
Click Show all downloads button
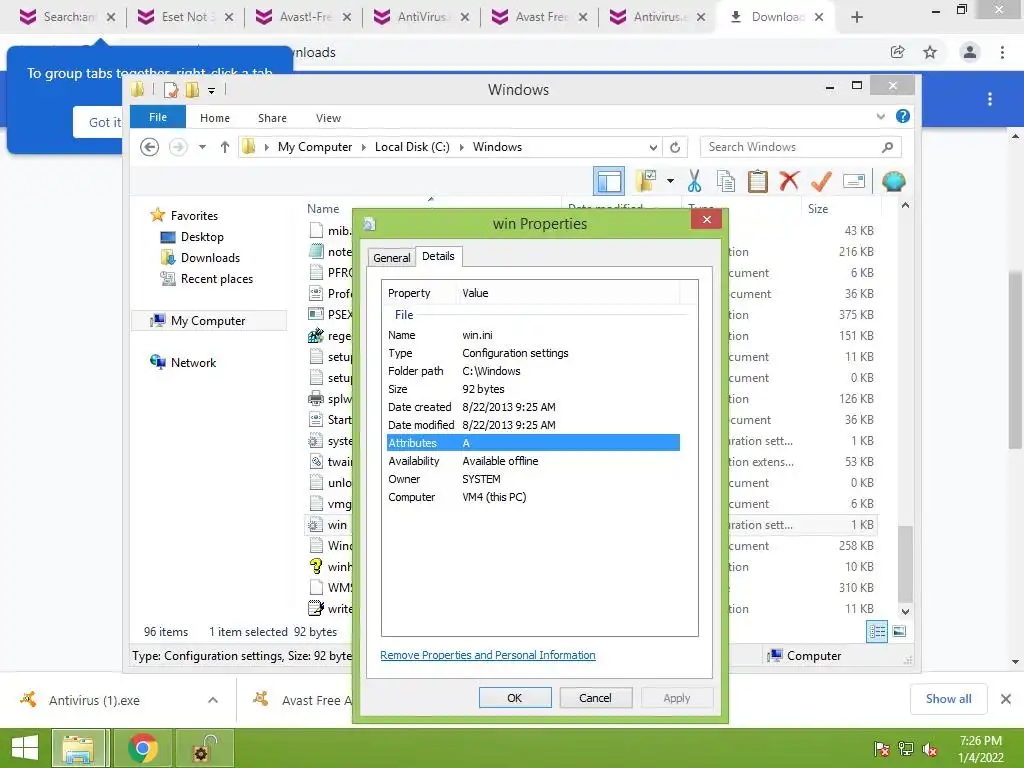coord(948,699)
